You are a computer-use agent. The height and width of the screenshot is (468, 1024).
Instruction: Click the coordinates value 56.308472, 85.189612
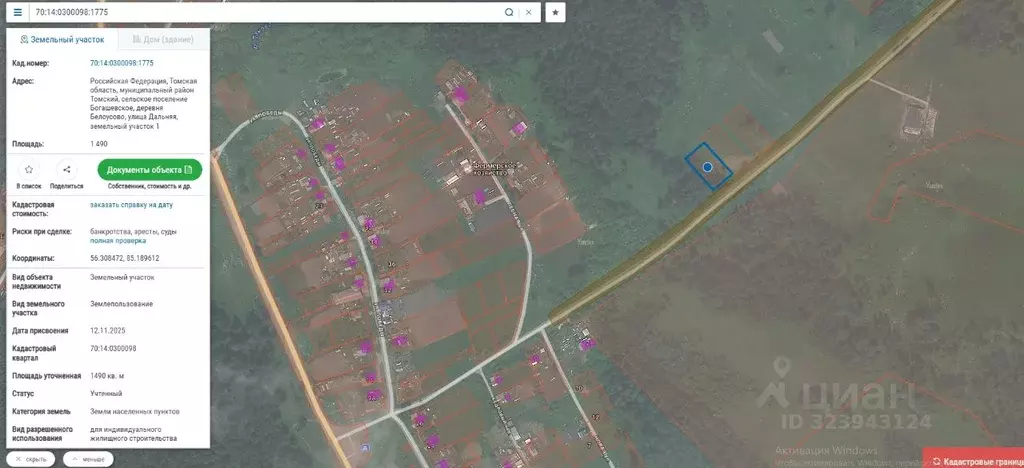coord(124,258)
